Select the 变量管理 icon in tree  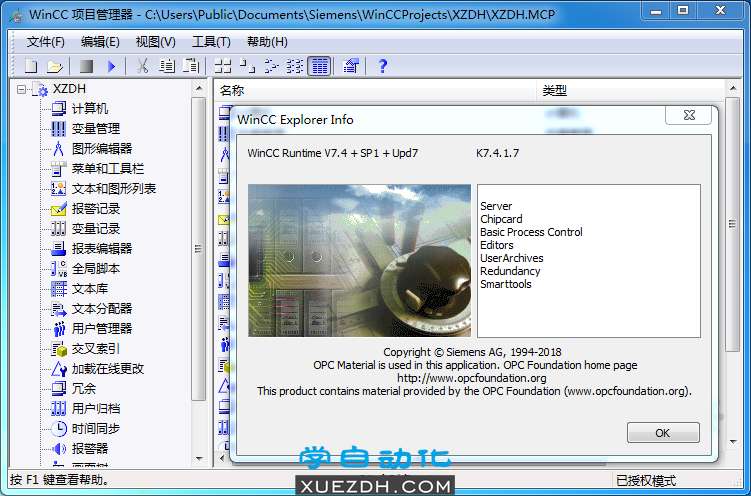[58, 129]
